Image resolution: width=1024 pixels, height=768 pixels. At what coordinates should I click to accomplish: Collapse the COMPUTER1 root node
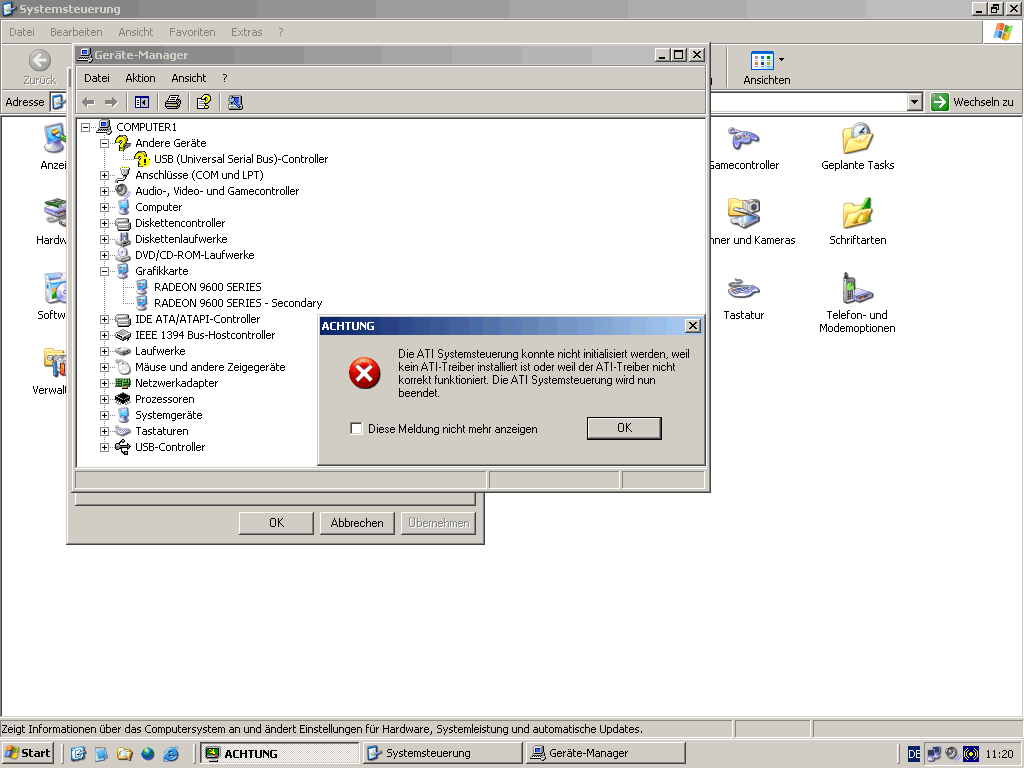click(86, 127)
